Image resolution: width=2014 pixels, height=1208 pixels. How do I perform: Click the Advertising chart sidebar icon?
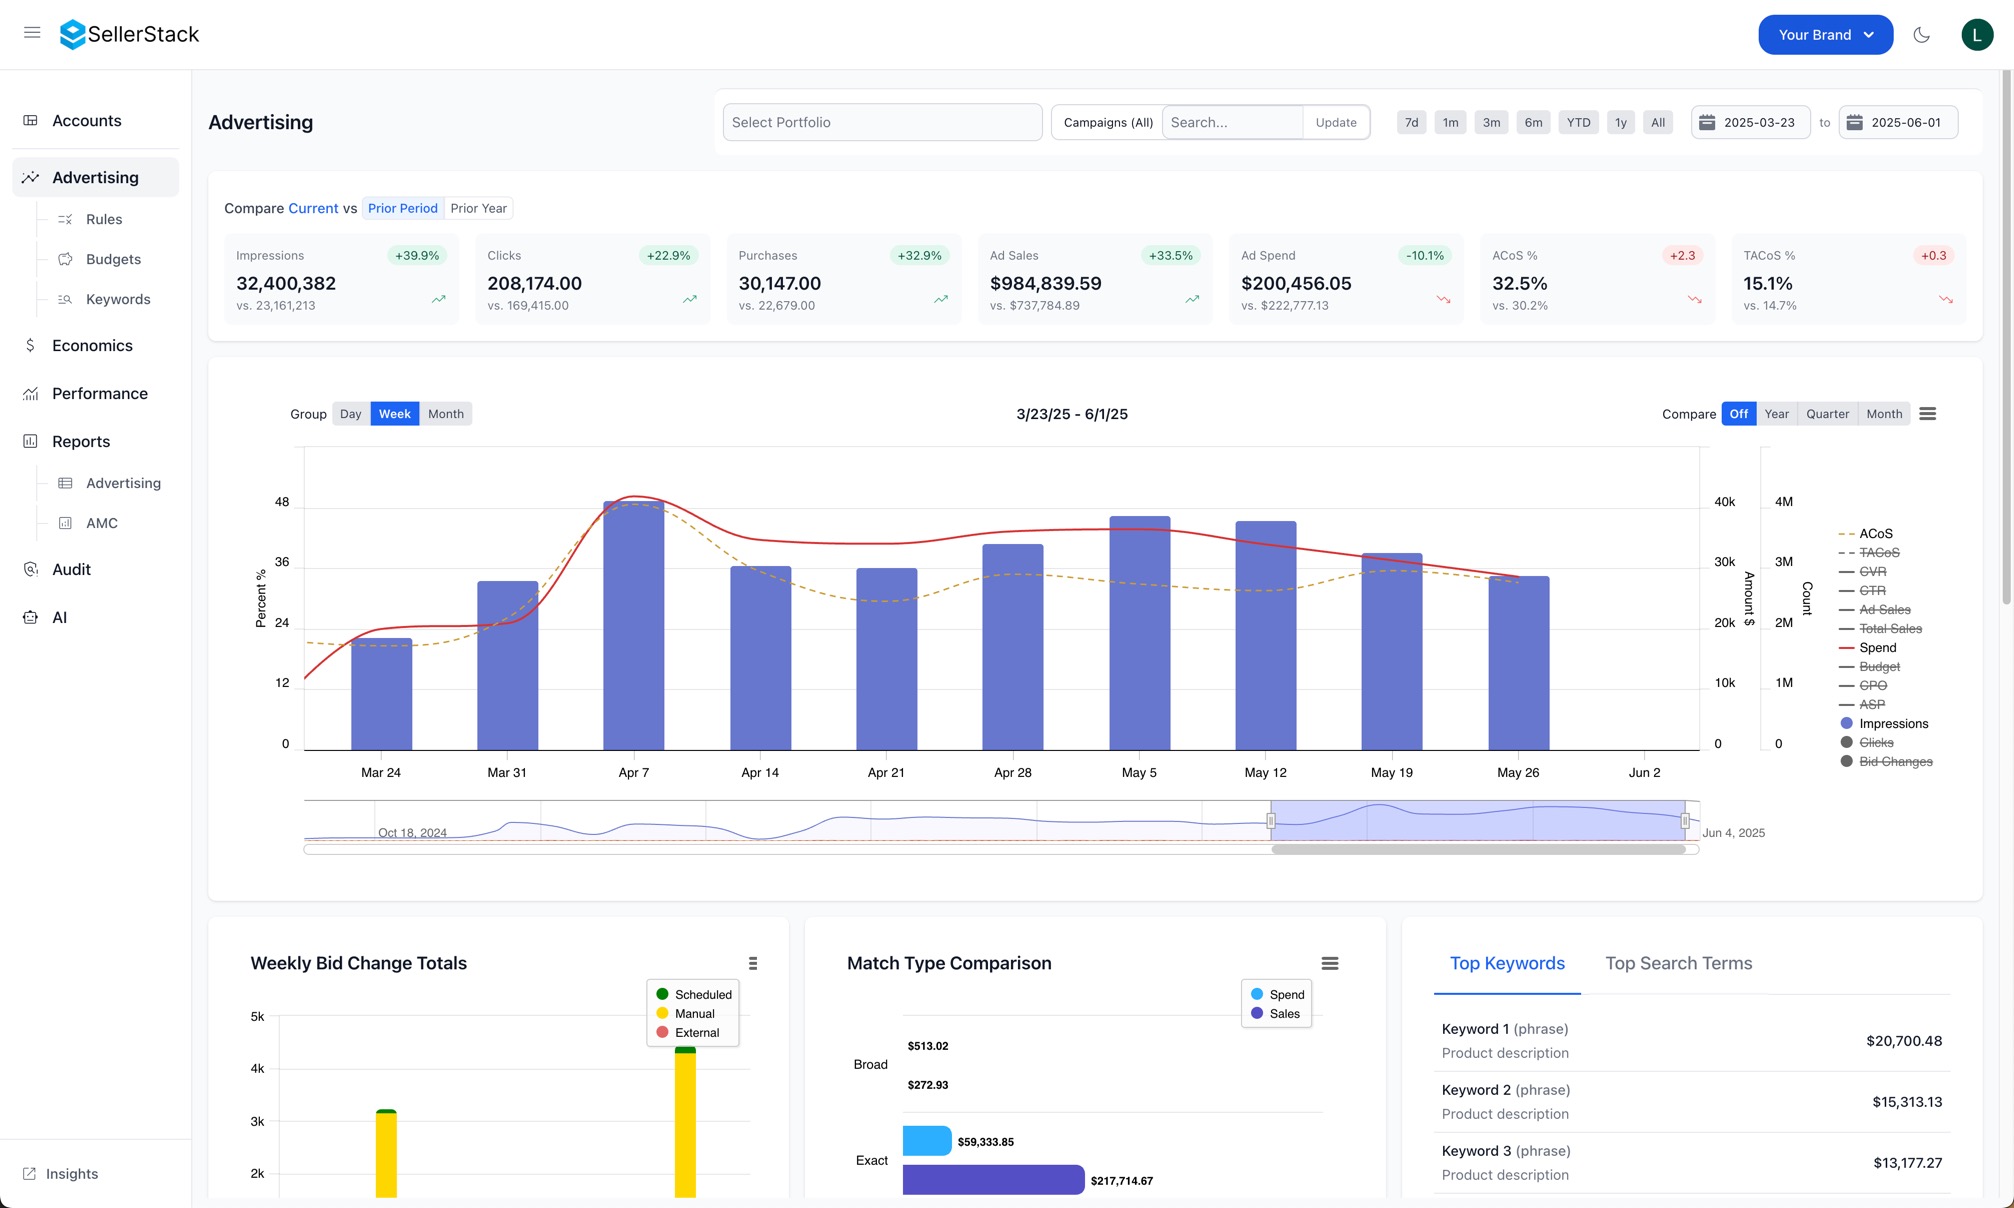[x=31, y=177]
